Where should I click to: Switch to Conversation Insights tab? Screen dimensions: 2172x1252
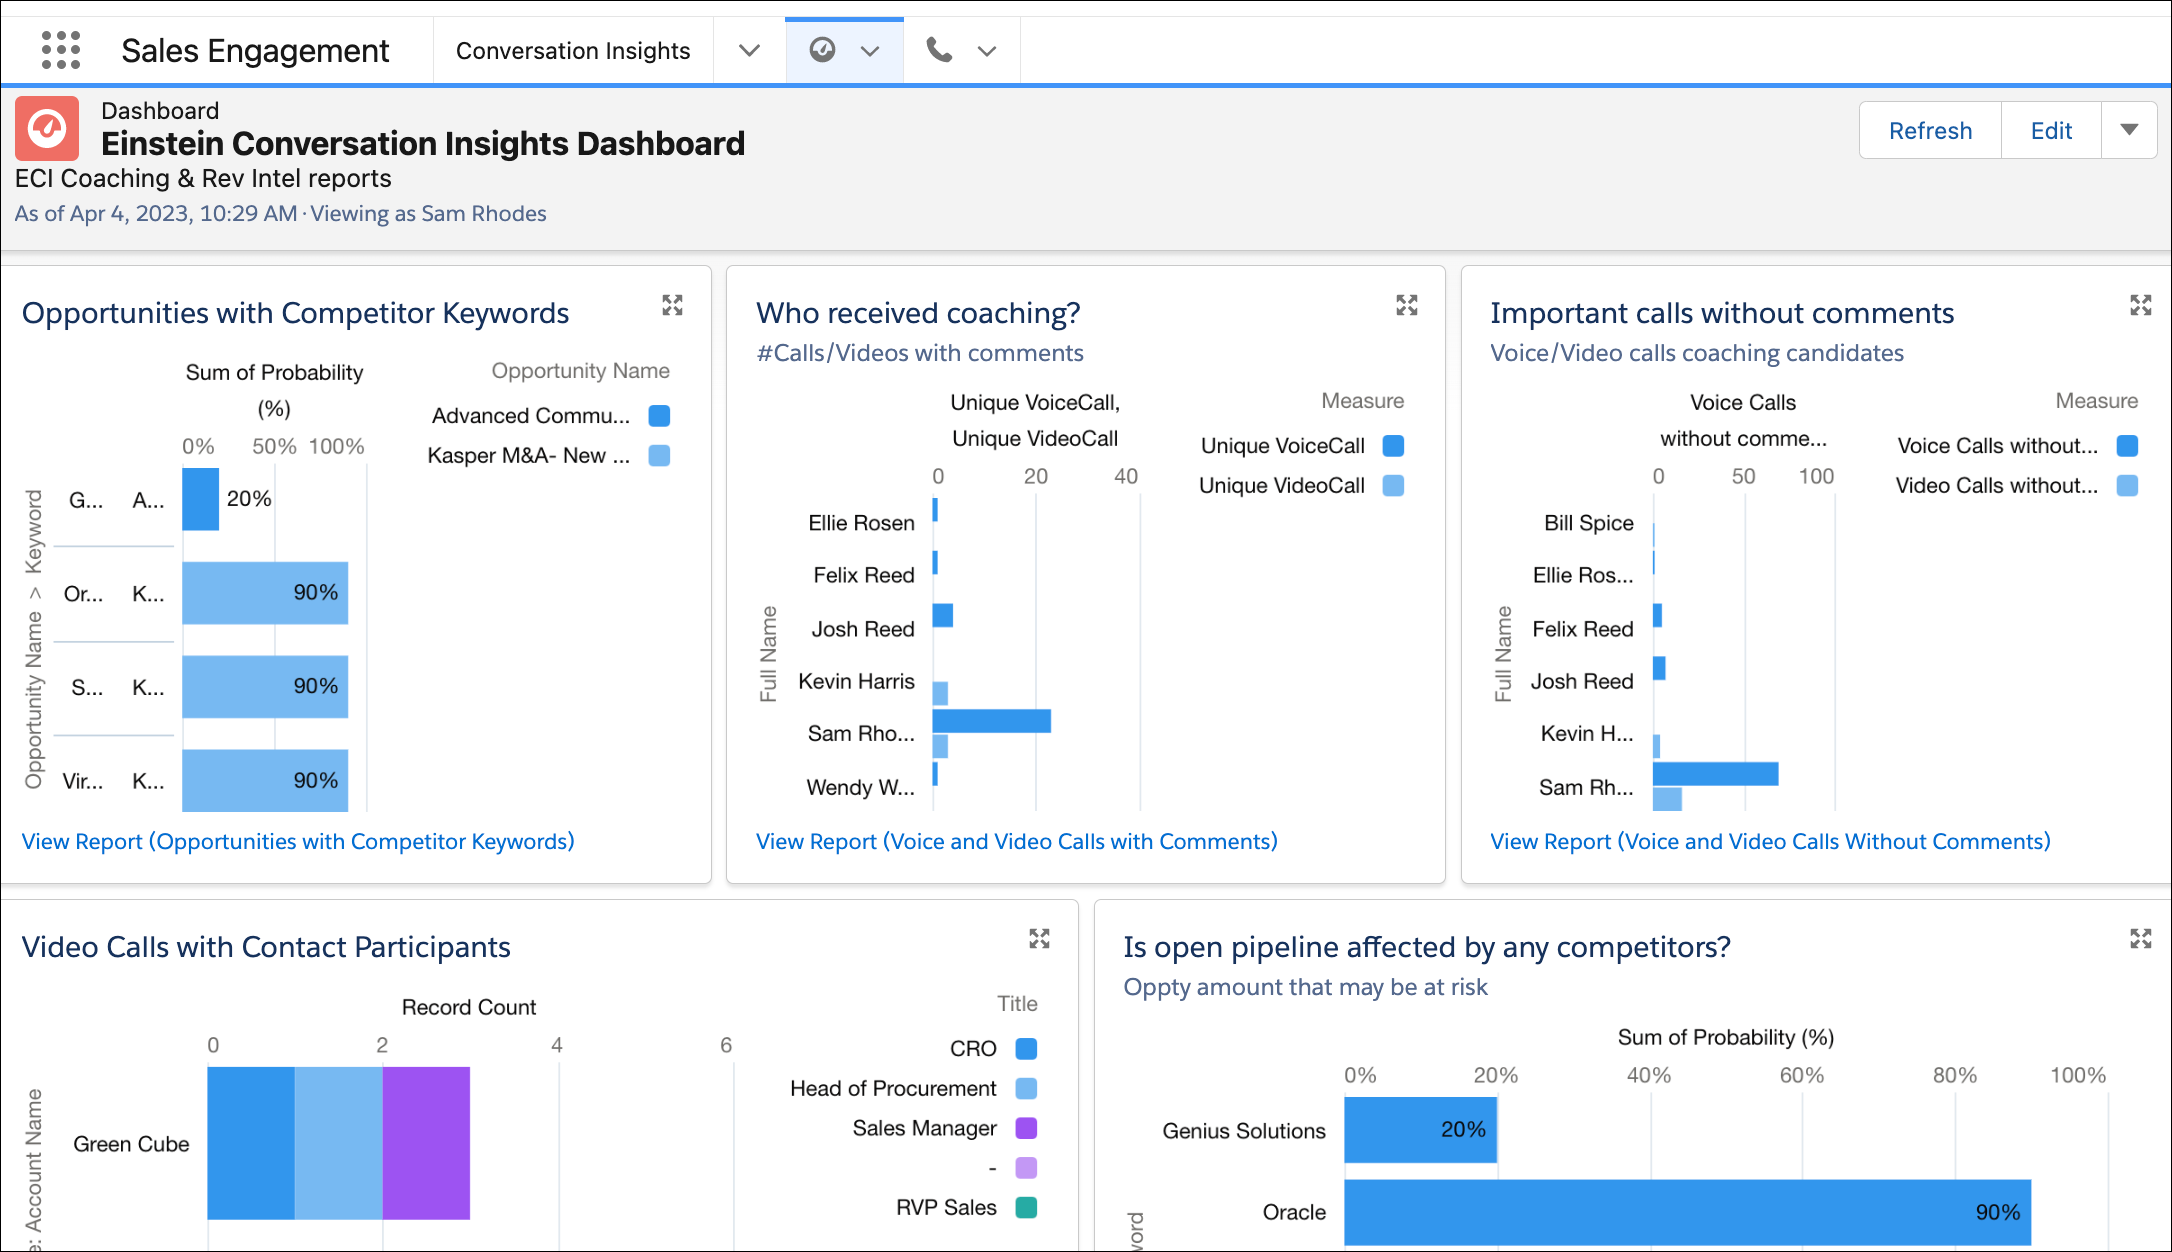coord(573,51)
